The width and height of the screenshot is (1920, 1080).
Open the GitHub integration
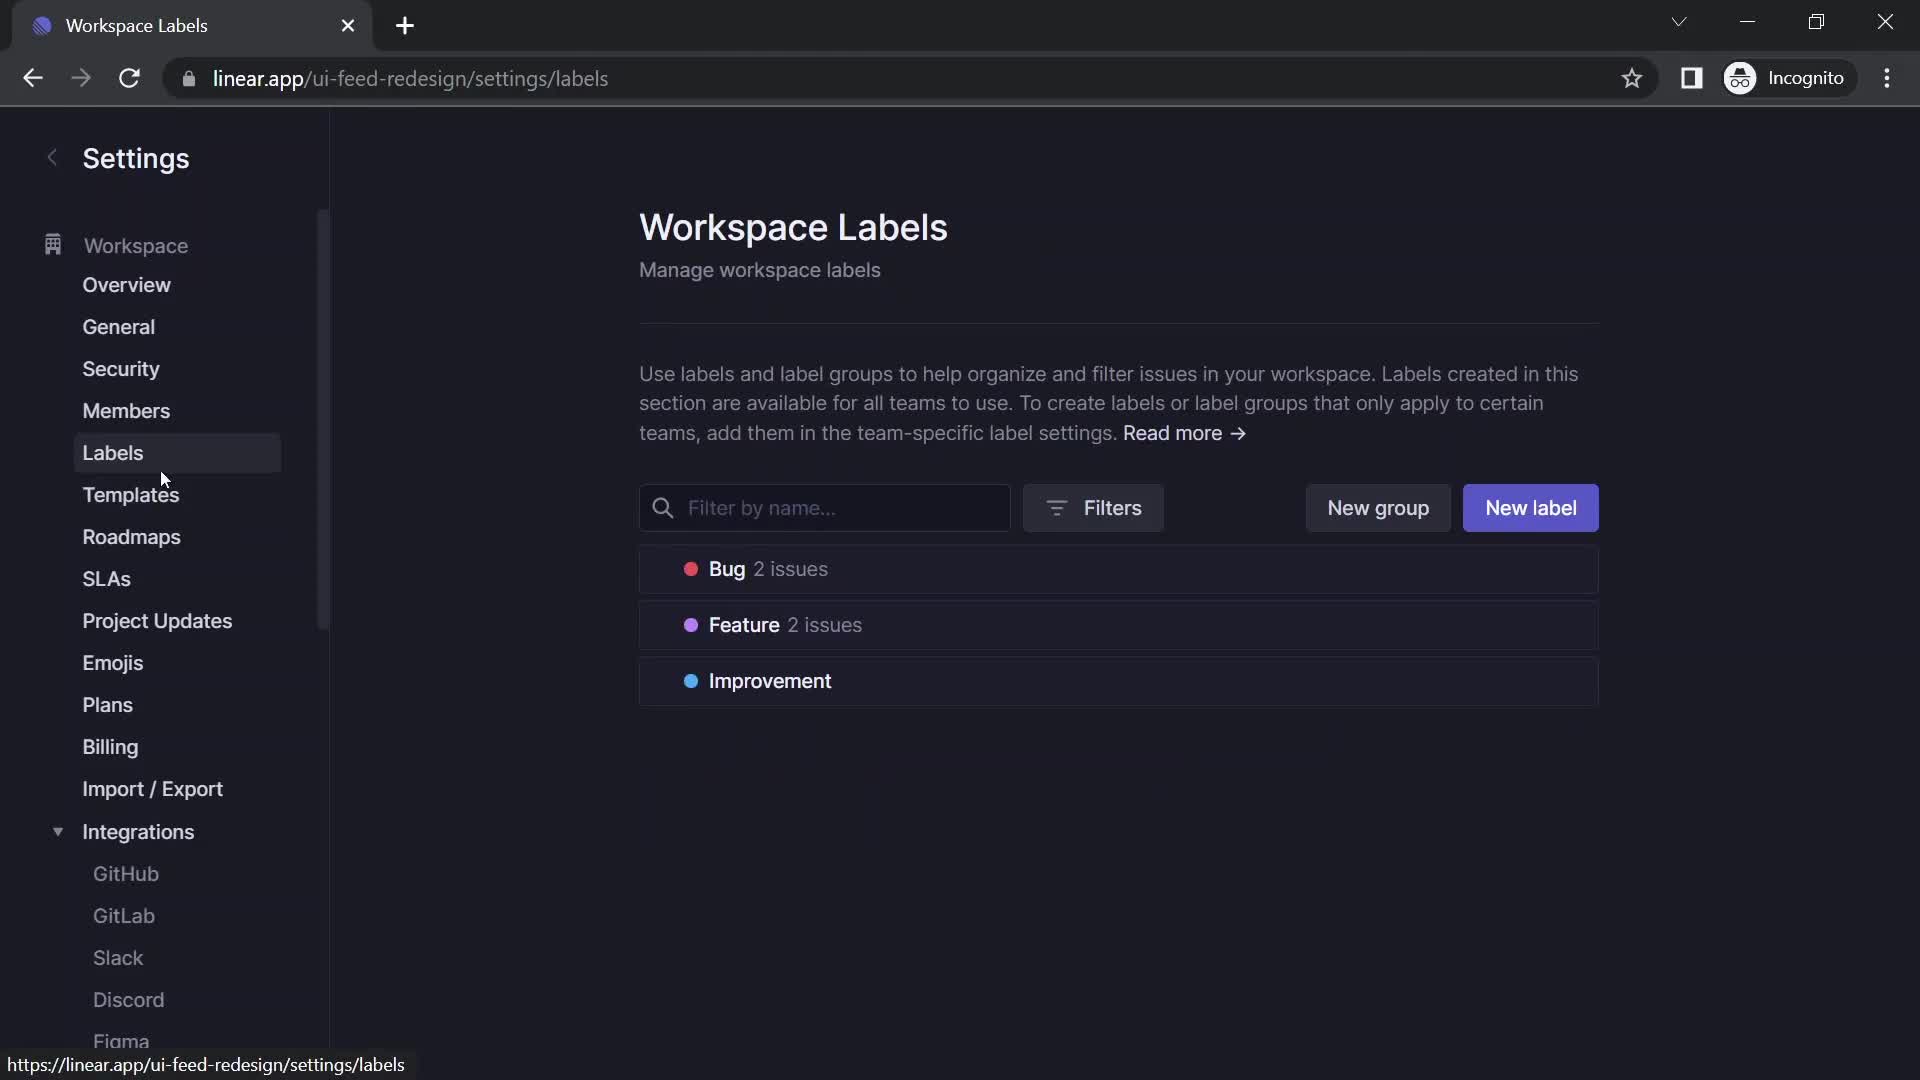point(126,874)
